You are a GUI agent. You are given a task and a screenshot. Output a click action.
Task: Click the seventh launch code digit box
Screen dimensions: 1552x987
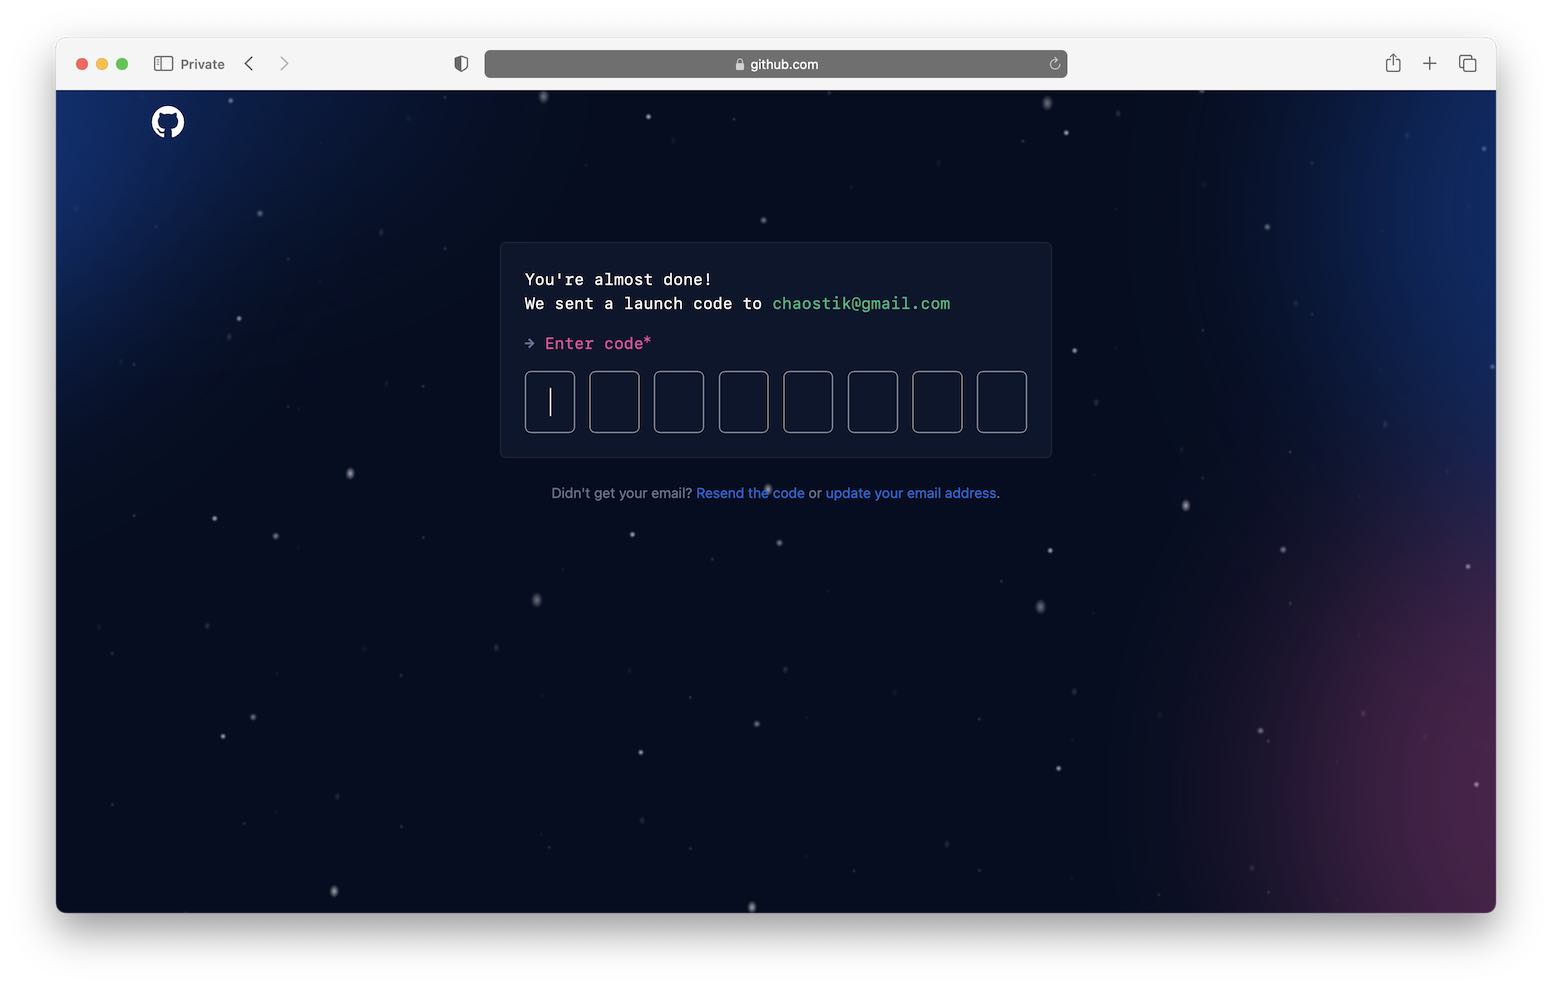[x=937, y=402]
